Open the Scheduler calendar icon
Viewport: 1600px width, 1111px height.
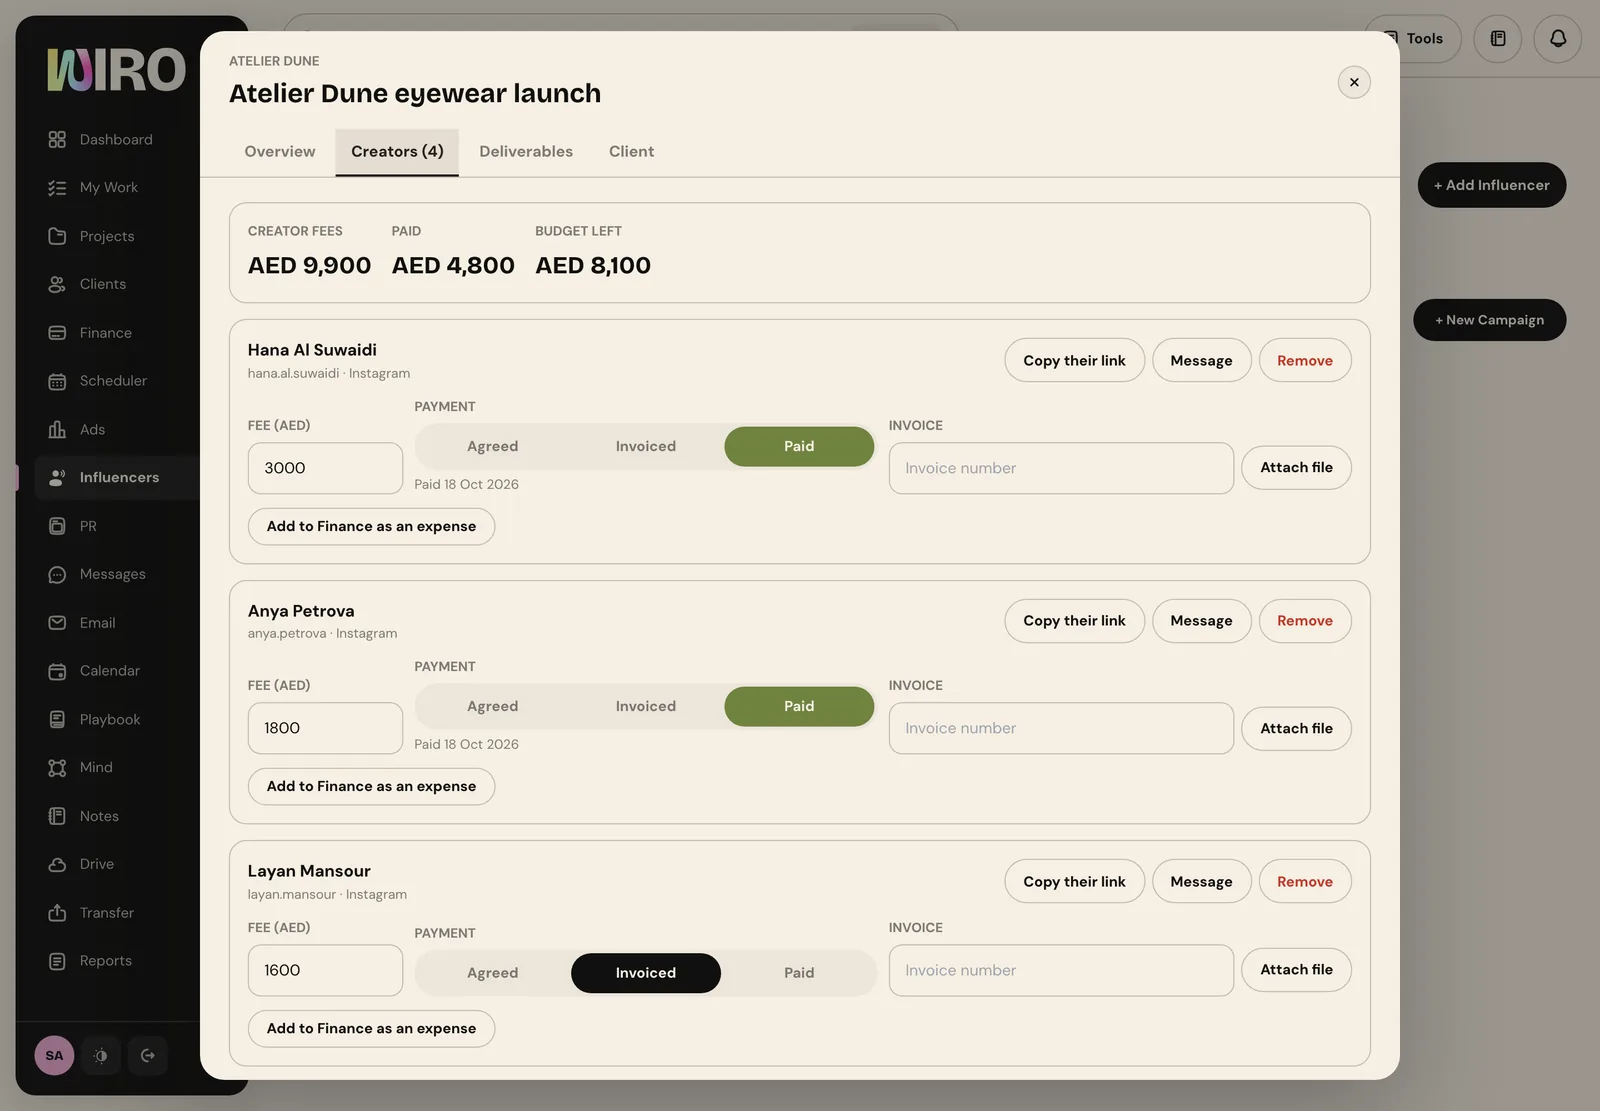coord(57,381)
